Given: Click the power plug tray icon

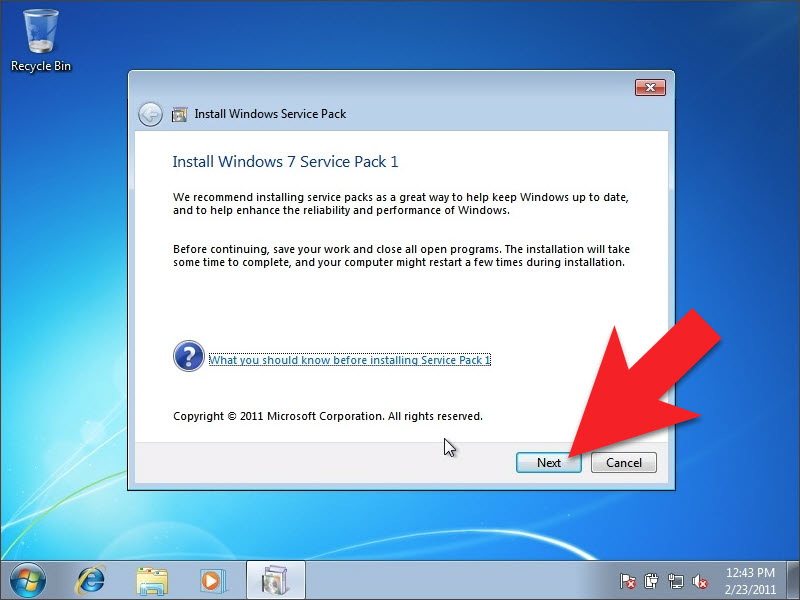Looking at the screenshot, I should [652, 580].
